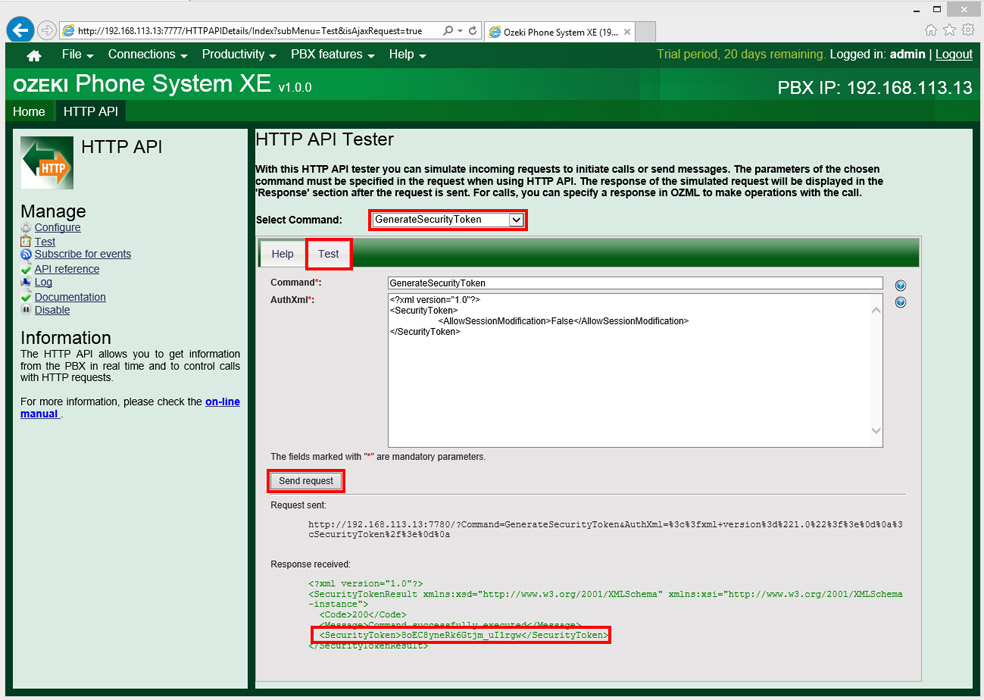Open the API reference link
This screenshot has height=700, width=984.
[x=67, y=269]
